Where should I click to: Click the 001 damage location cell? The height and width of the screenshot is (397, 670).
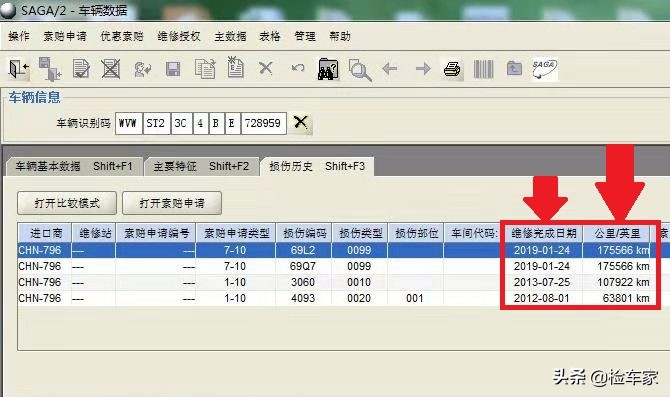(415, 298)
